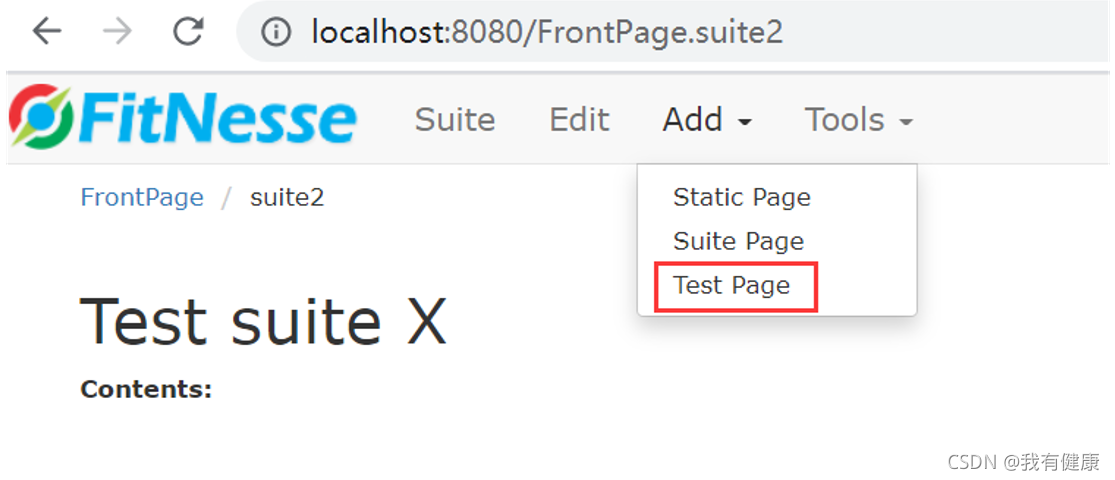Collapse the Add dropdown menu
The image size is (1115, 480).
tap(708, 119)
